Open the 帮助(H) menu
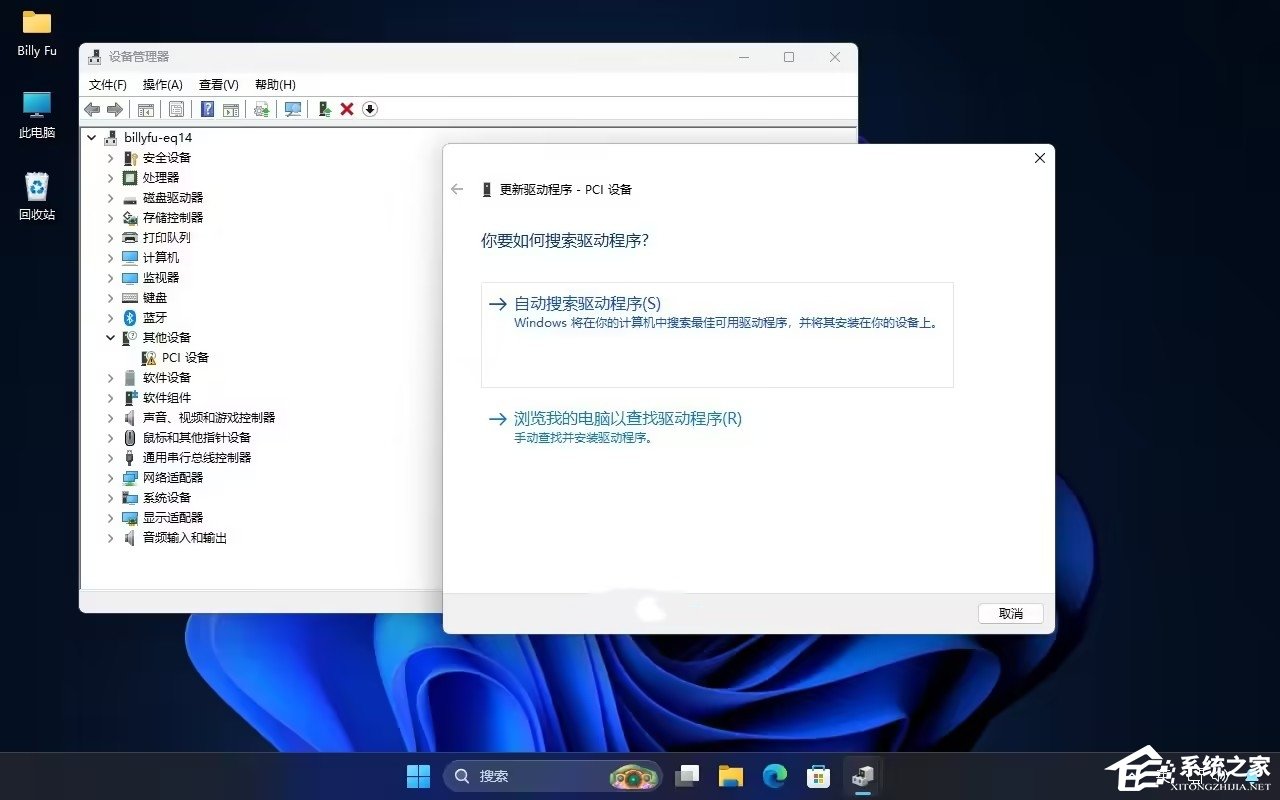 (x=275, y=85)
